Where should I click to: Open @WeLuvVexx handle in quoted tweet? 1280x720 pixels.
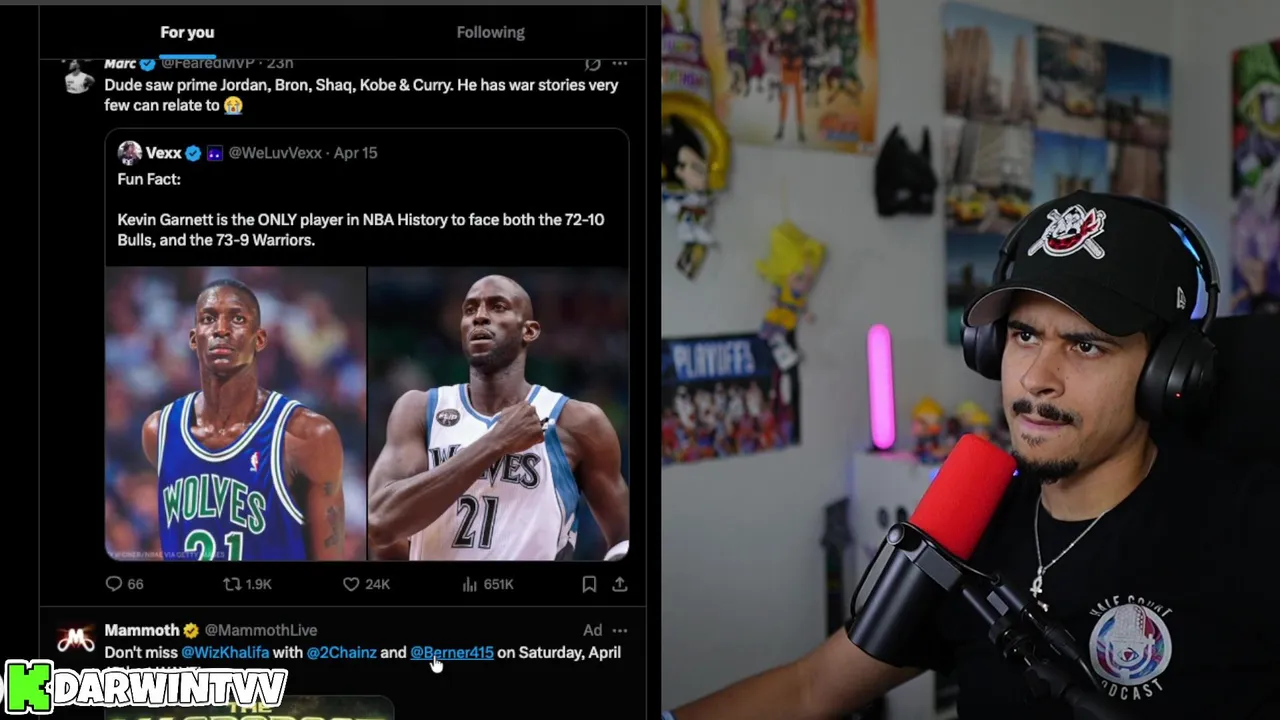(275, 153)
